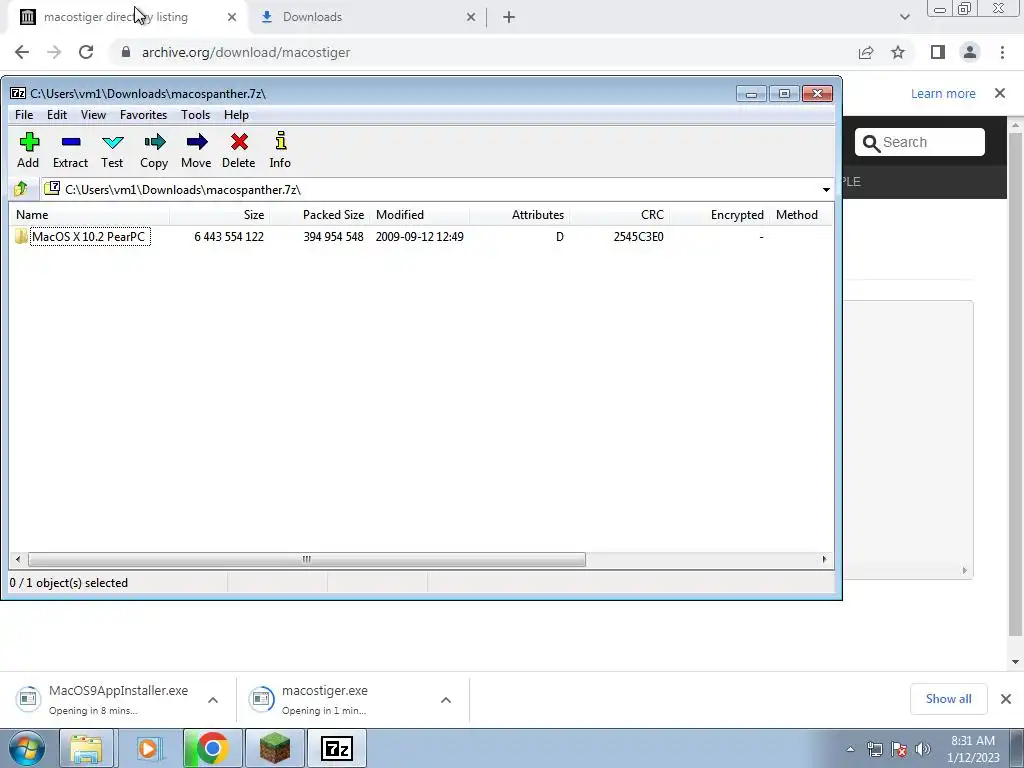Open Chrome's tab search dropdown
This screenshot has height=768, width=1024.
[904, 17]
